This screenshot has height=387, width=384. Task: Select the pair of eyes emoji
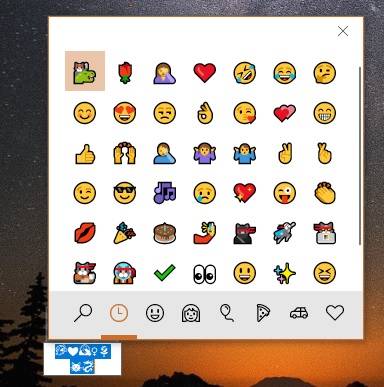205,274
